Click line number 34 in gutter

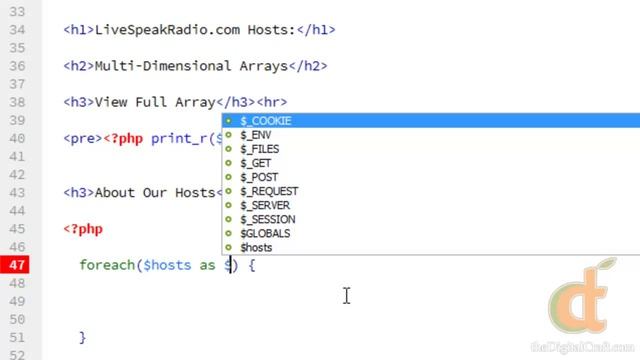[17, 30]
